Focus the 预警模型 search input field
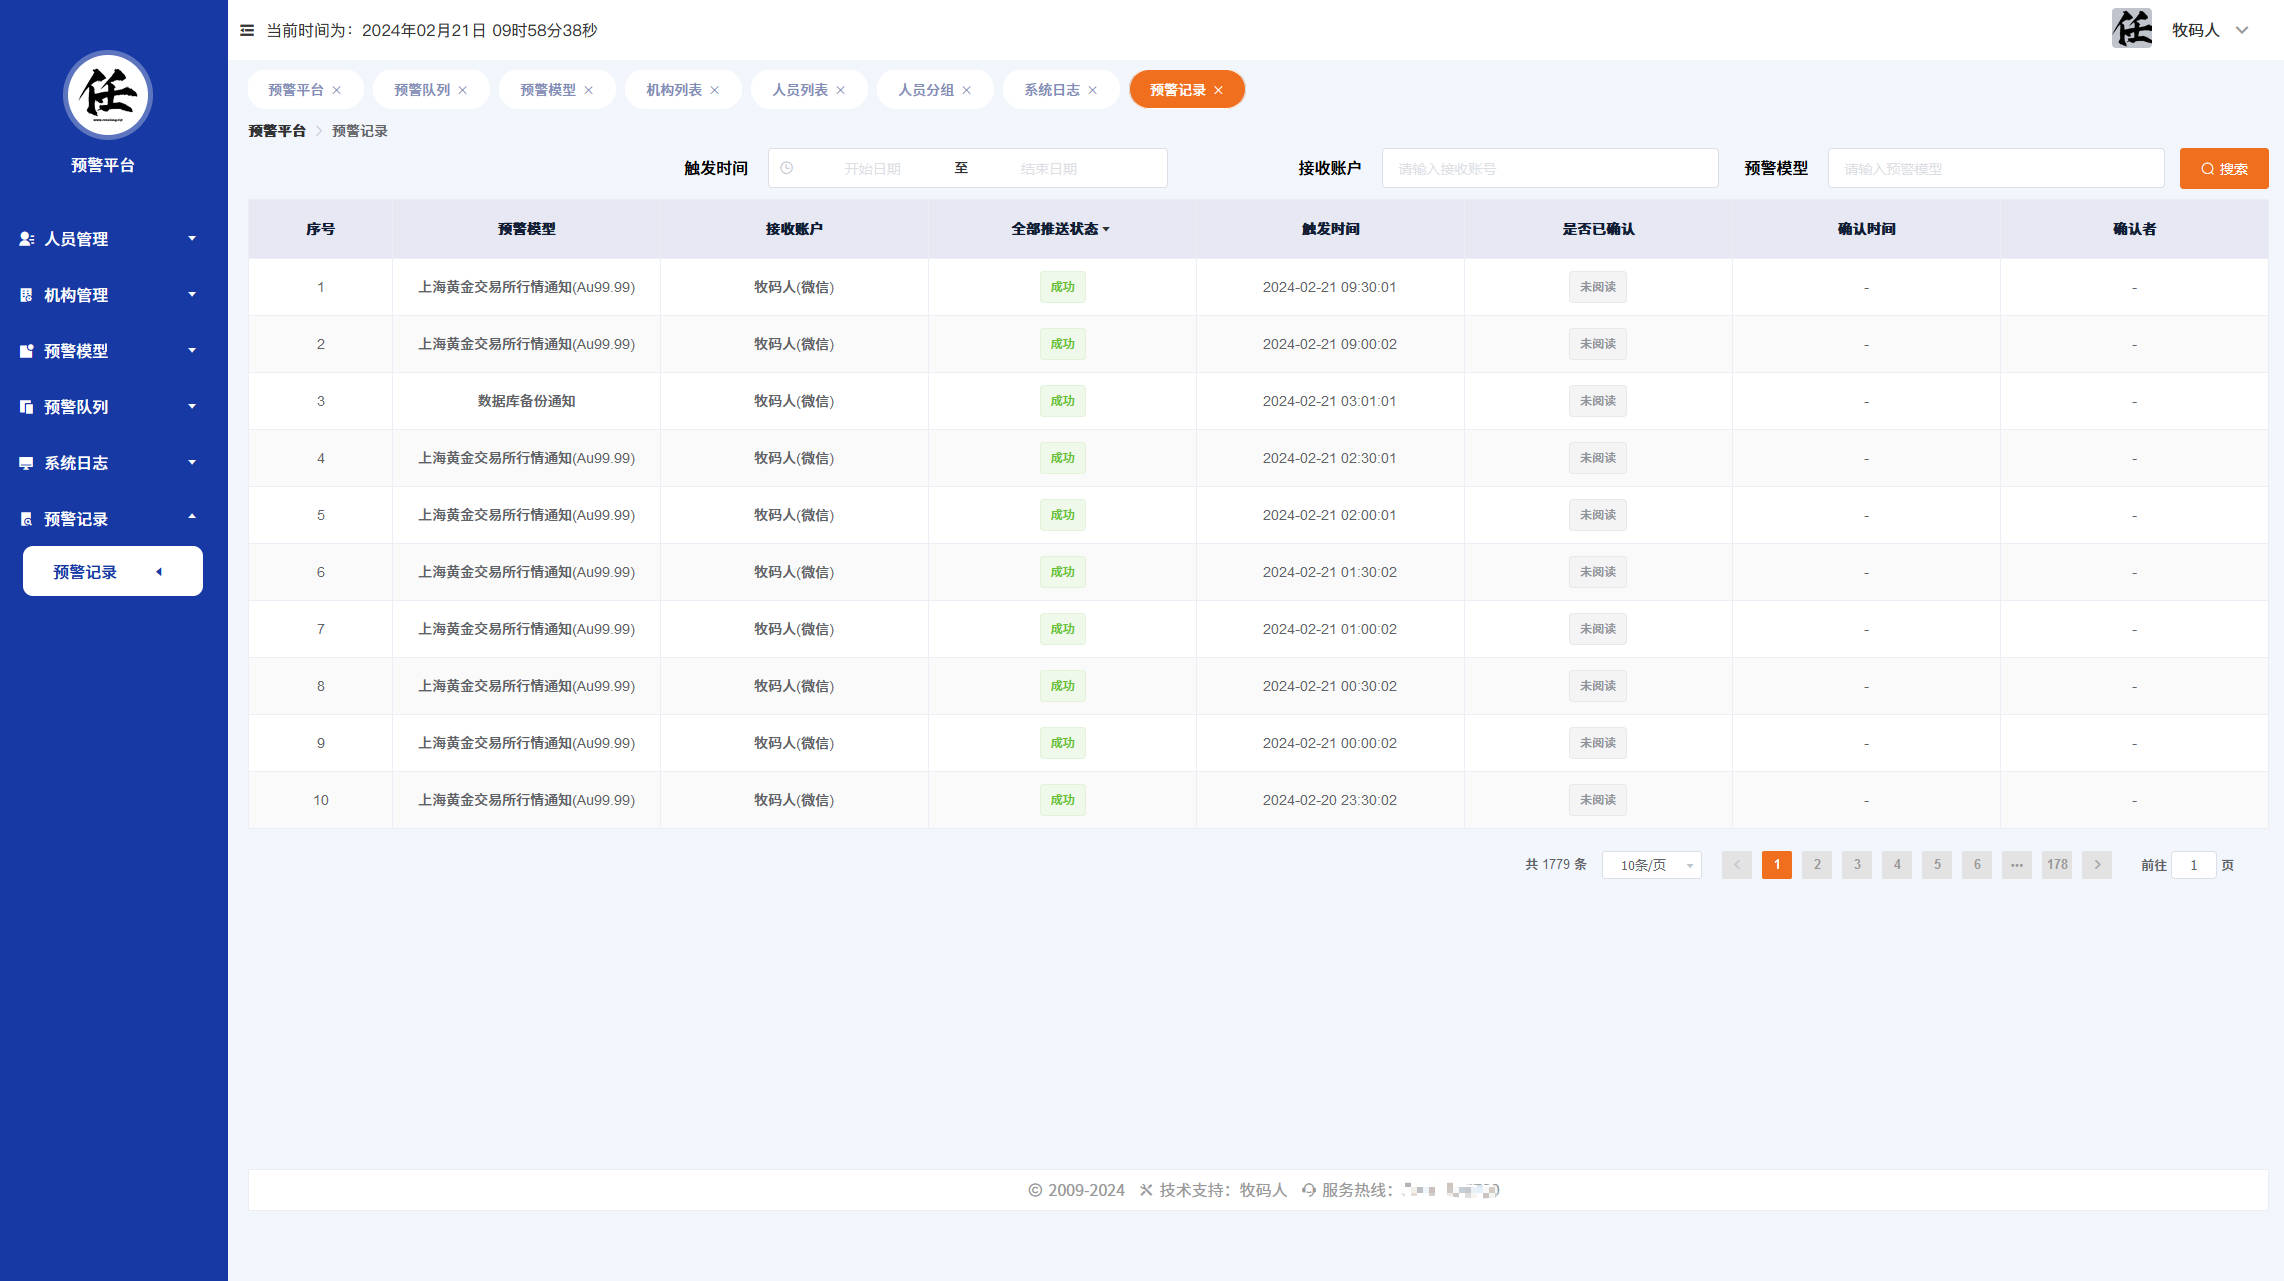2284x1281 pixels. 1996,169
